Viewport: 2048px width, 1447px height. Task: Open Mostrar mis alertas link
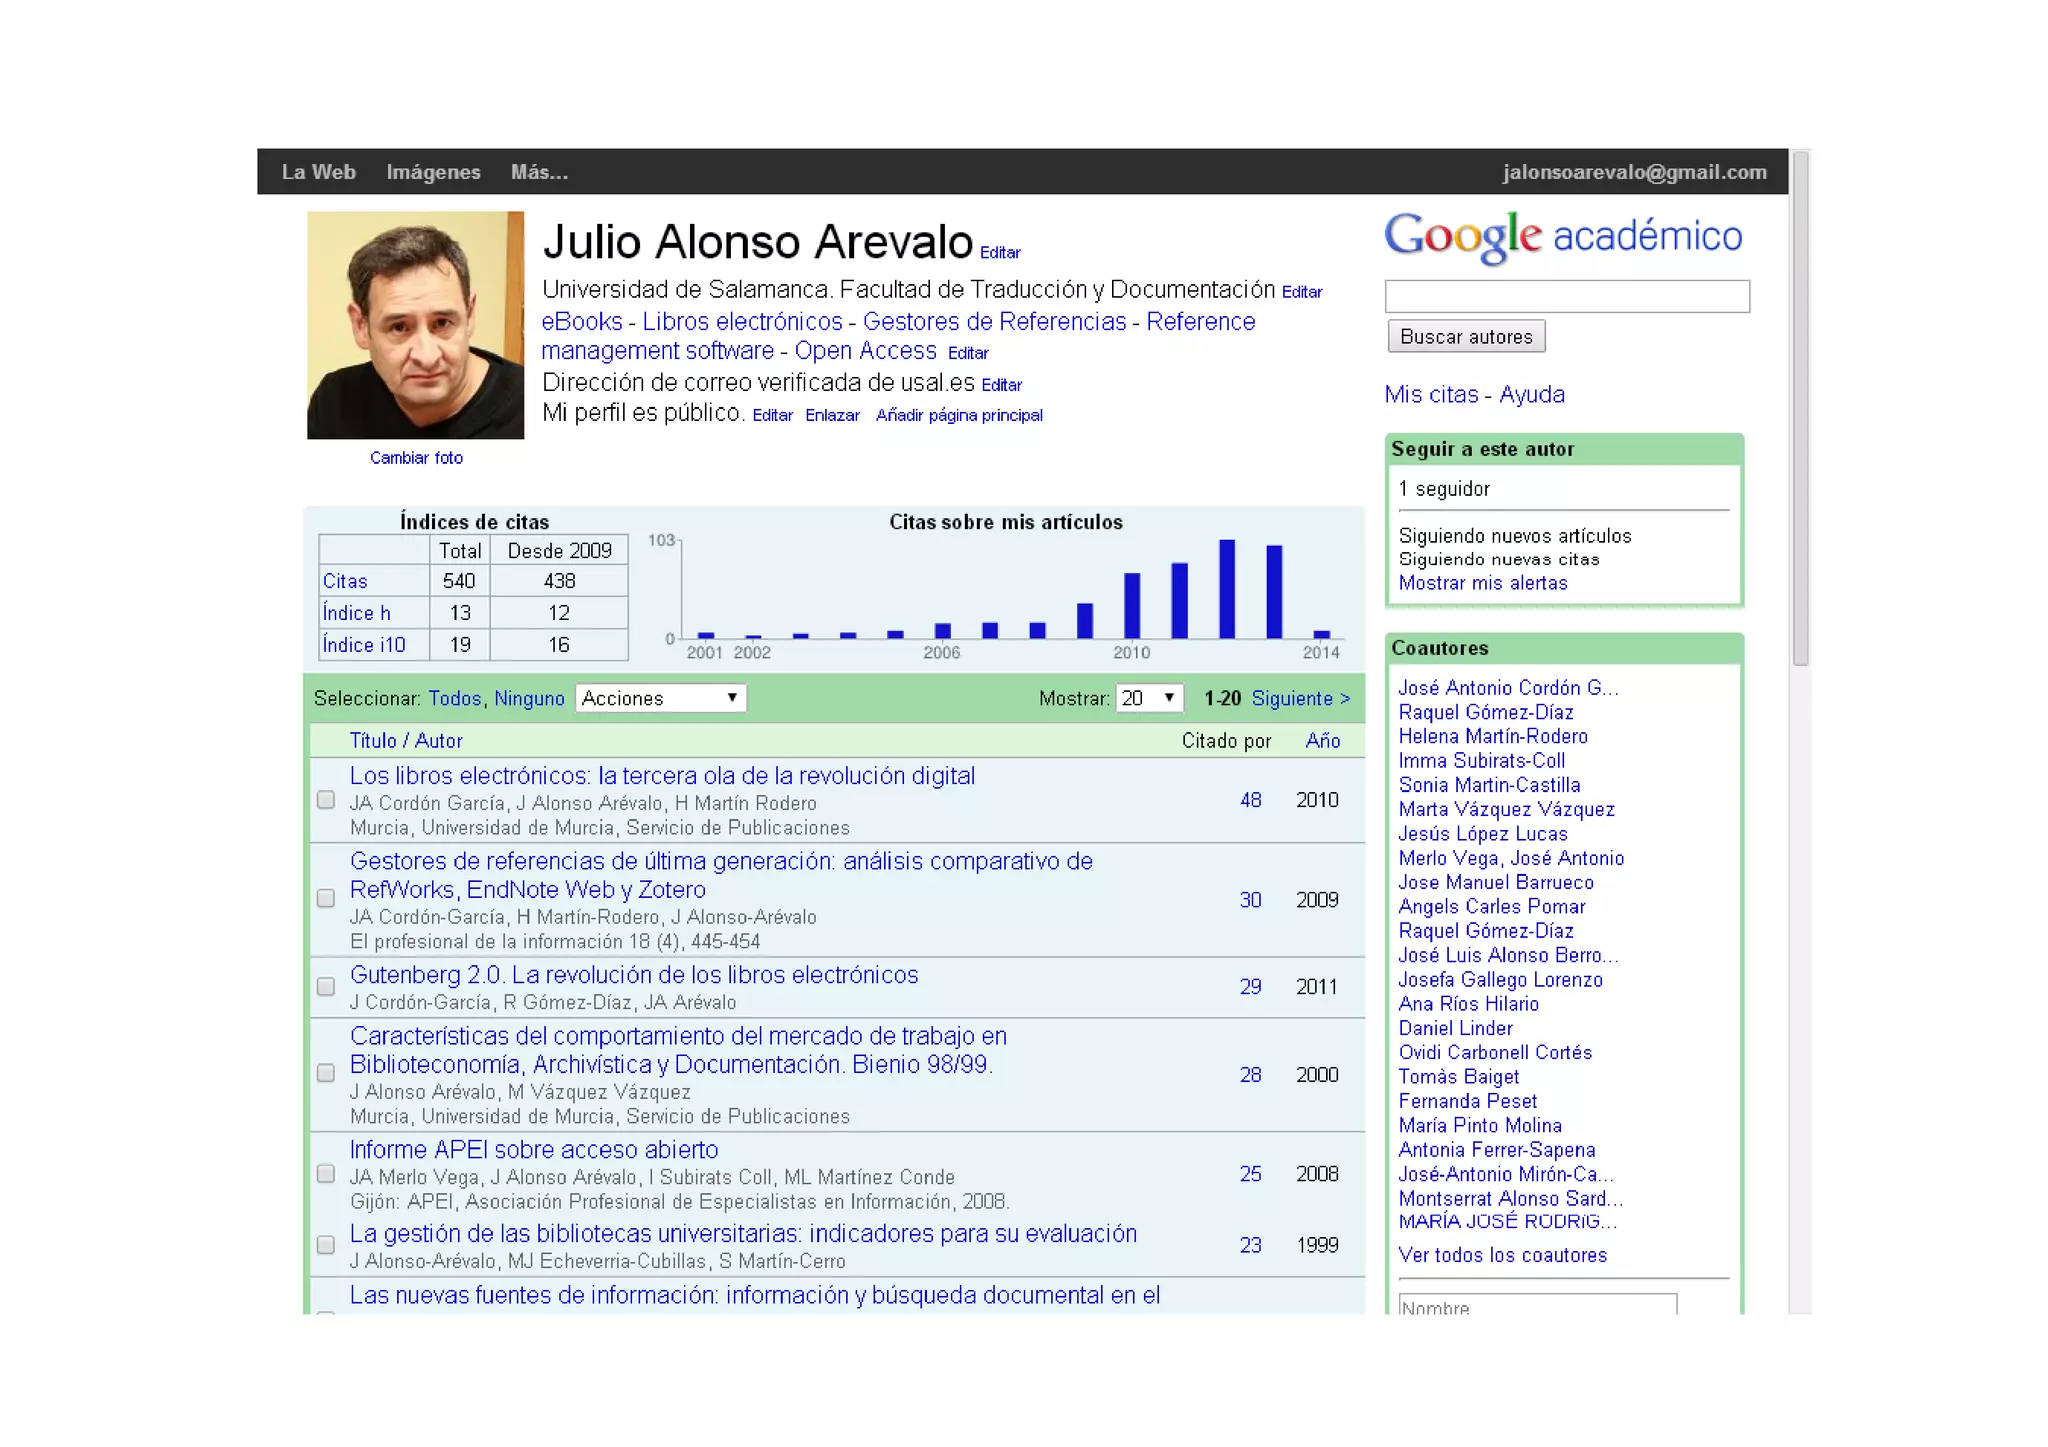click(x=1482, y=583)
